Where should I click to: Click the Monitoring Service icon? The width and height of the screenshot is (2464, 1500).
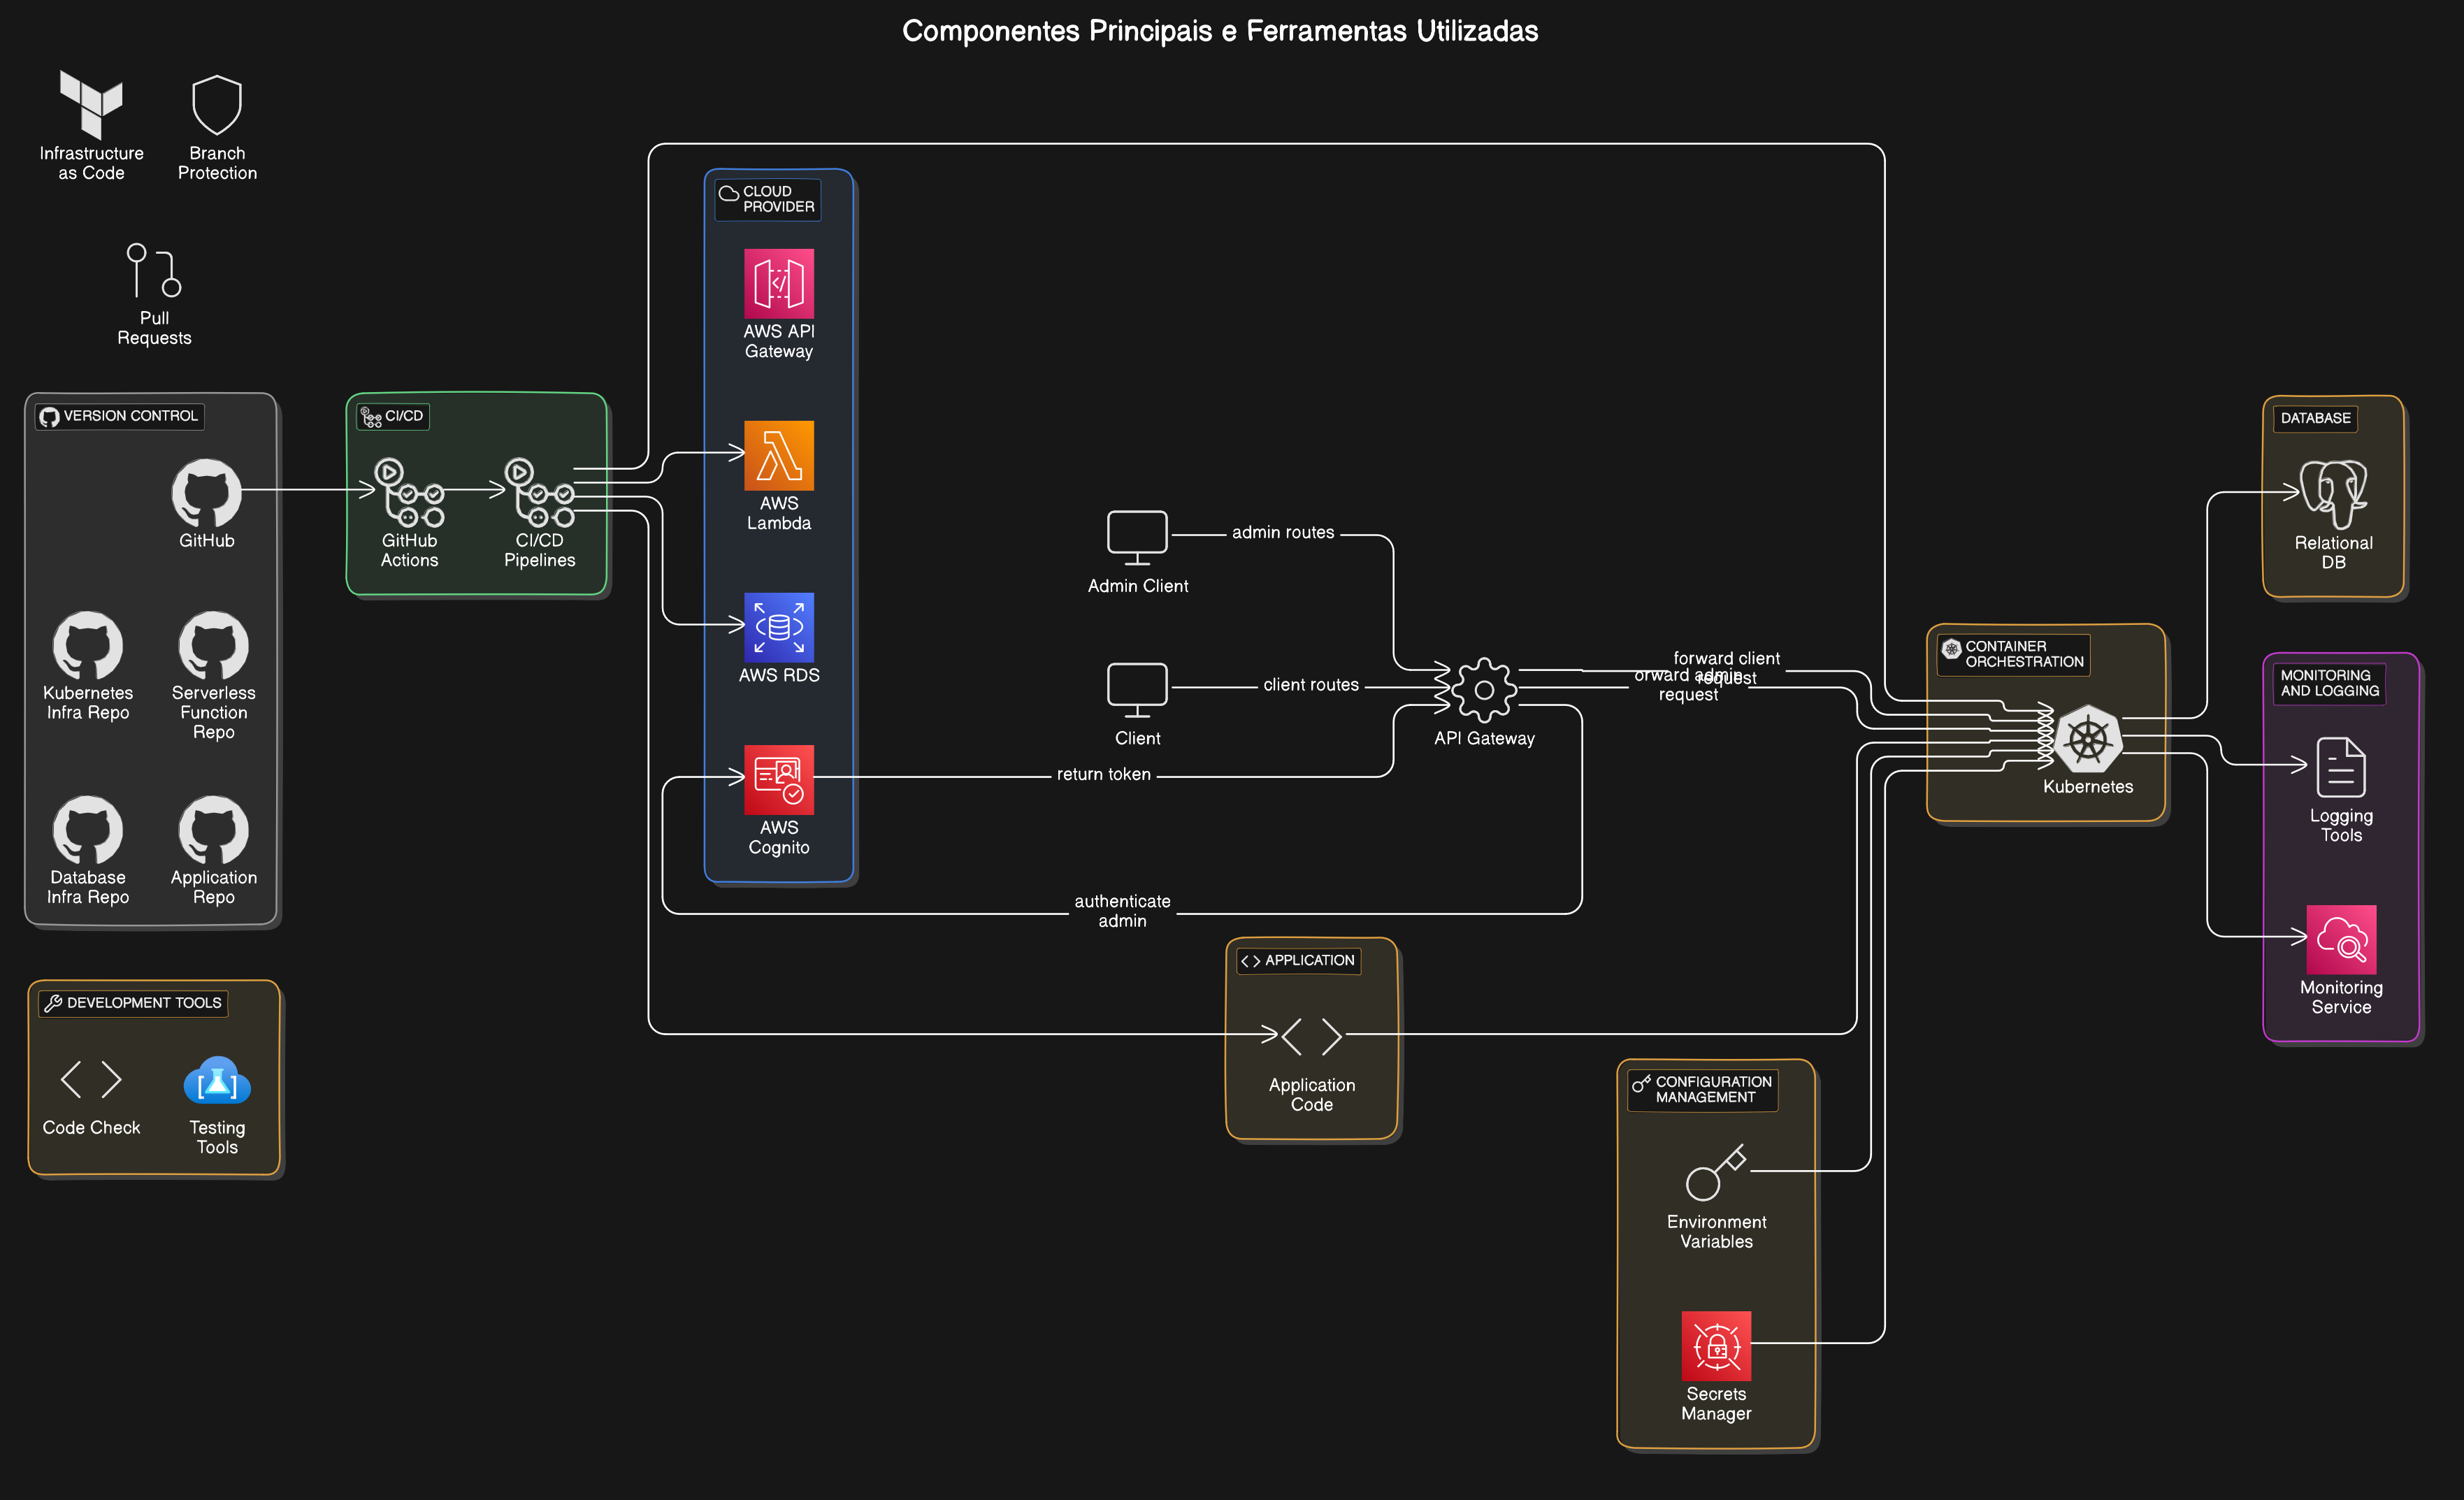2340,940
